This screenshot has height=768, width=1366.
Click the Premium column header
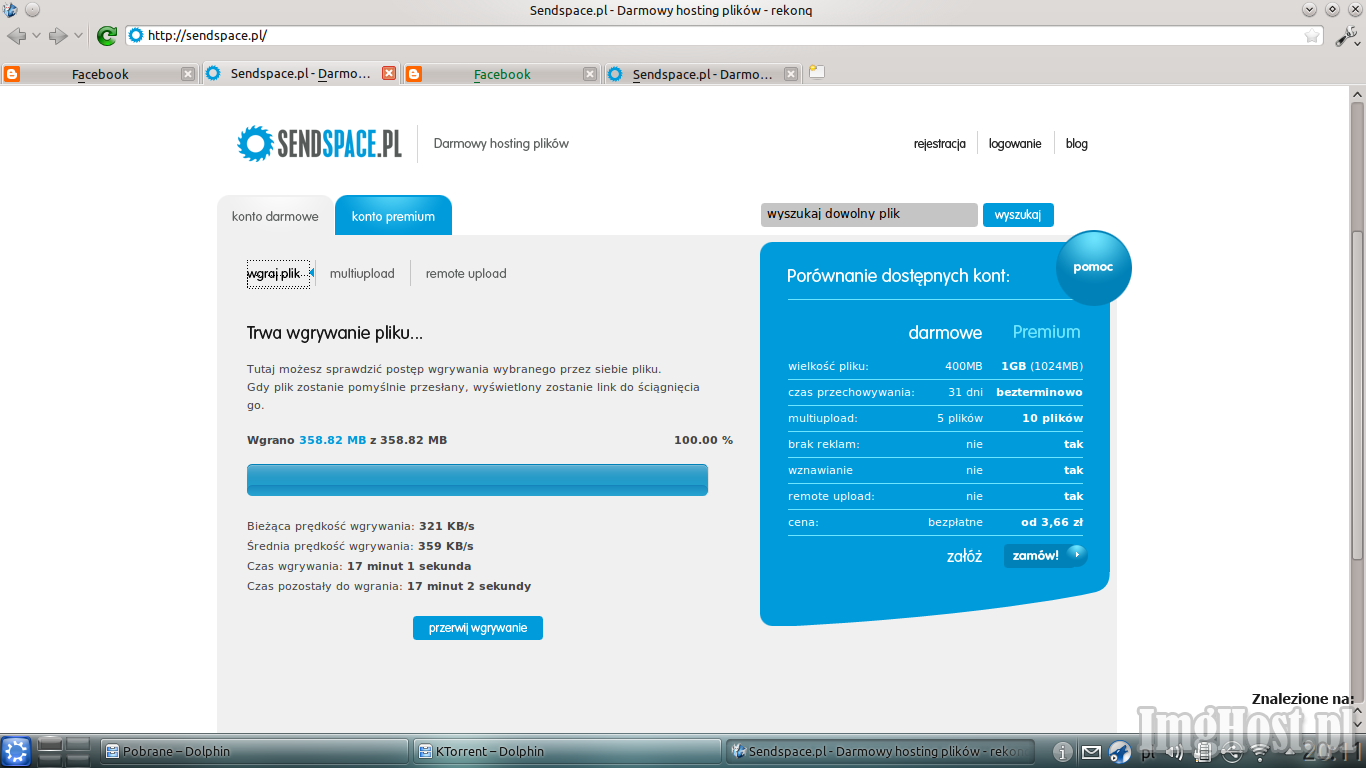(x=1047, y=332)
